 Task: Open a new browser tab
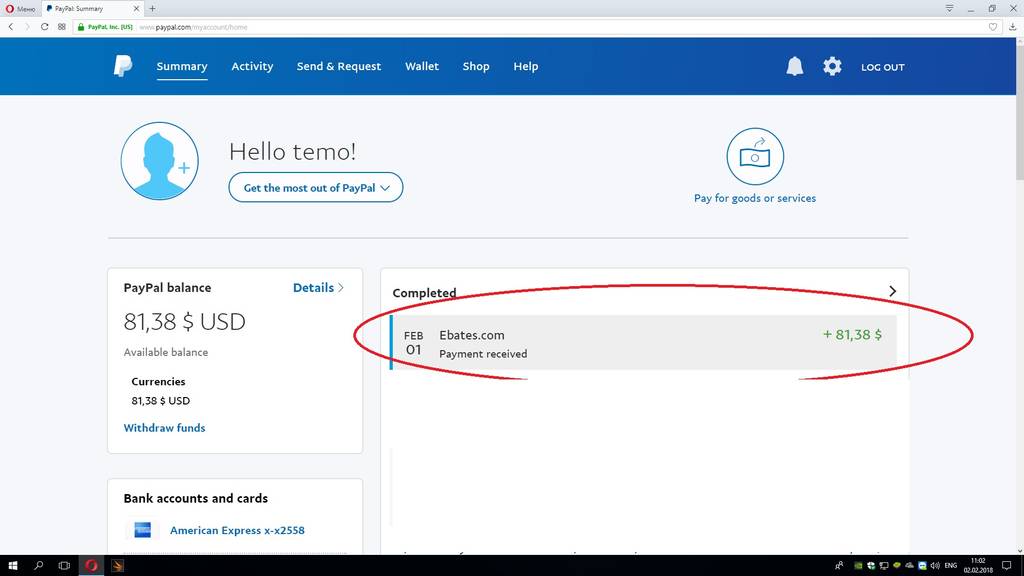pos(152,8)
